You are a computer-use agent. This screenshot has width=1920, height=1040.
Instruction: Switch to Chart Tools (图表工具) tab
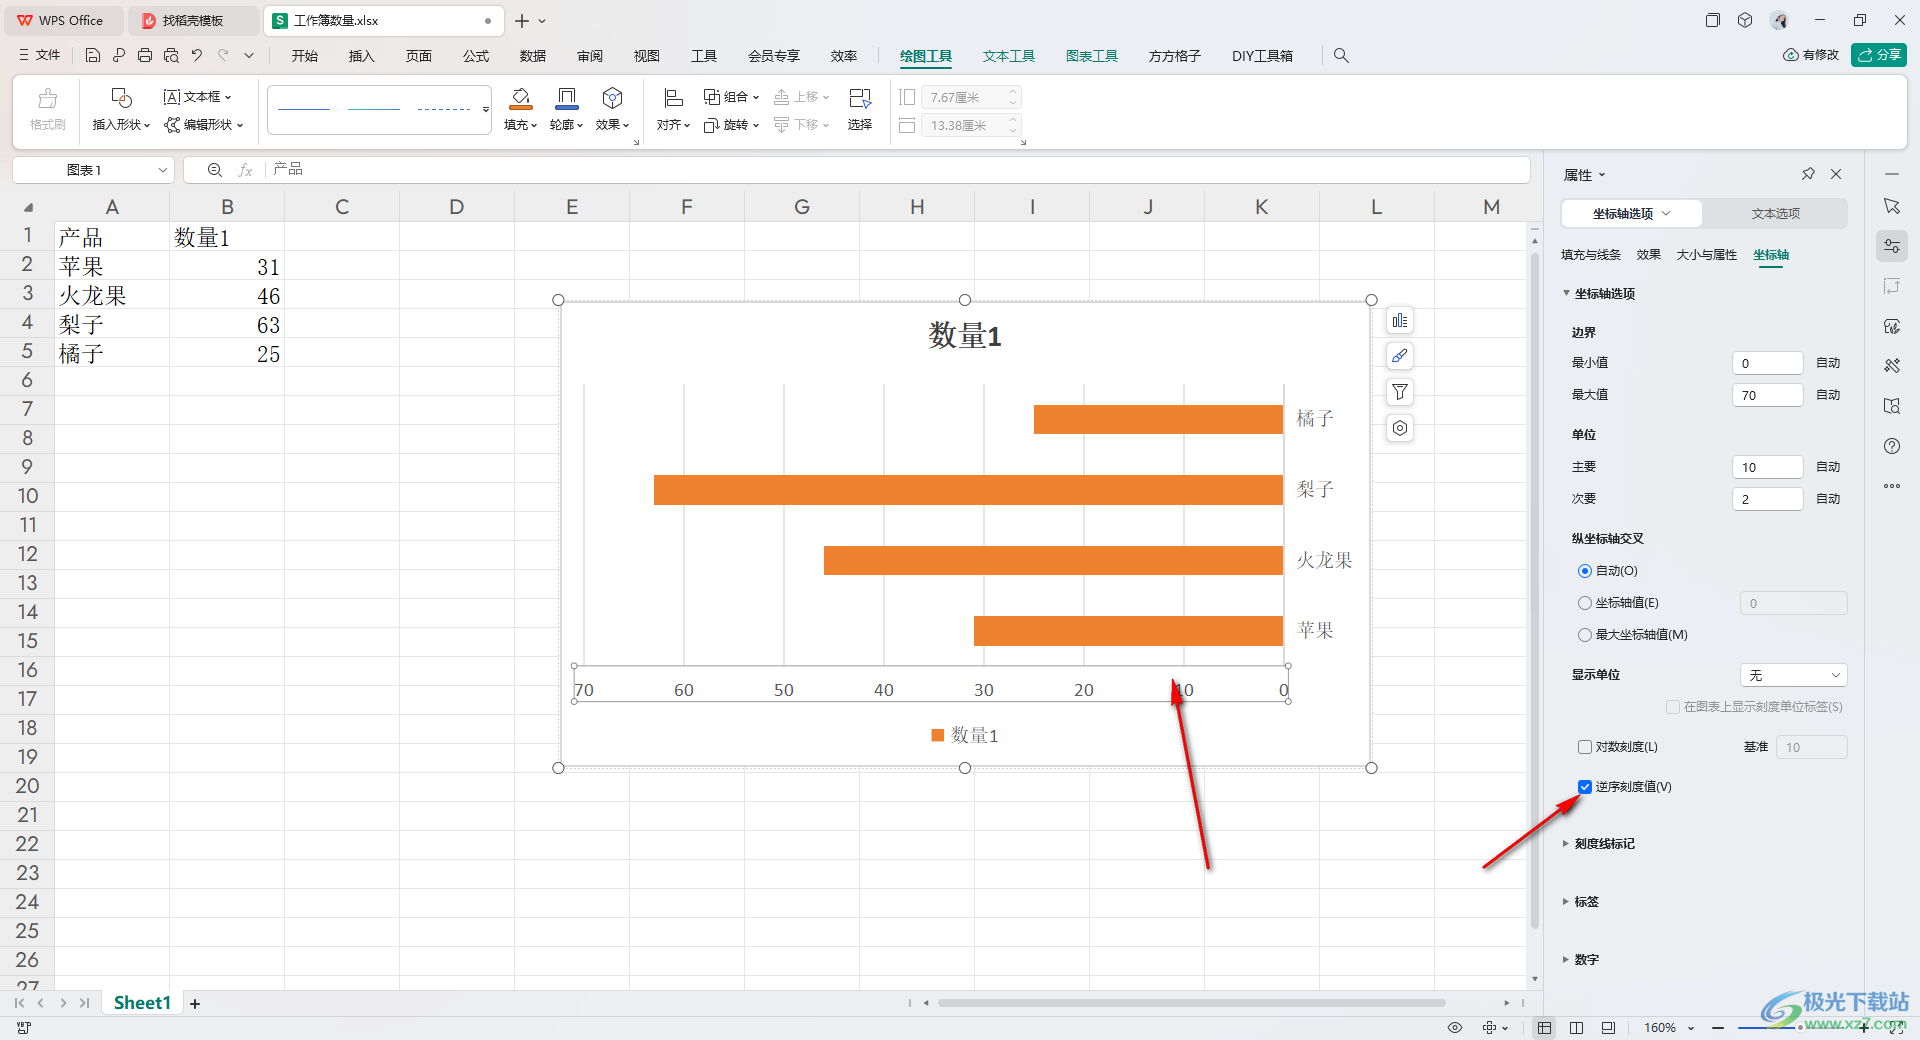coord(1091,56)
